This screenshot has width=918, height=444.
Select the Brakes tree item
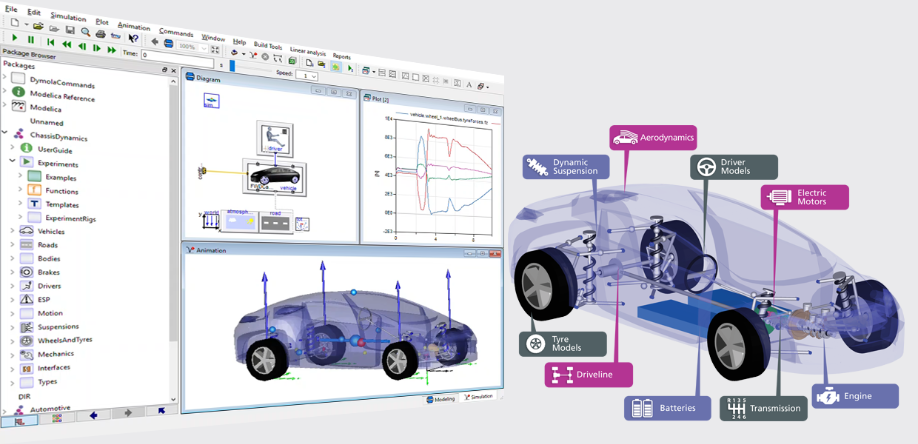(49, 272)
